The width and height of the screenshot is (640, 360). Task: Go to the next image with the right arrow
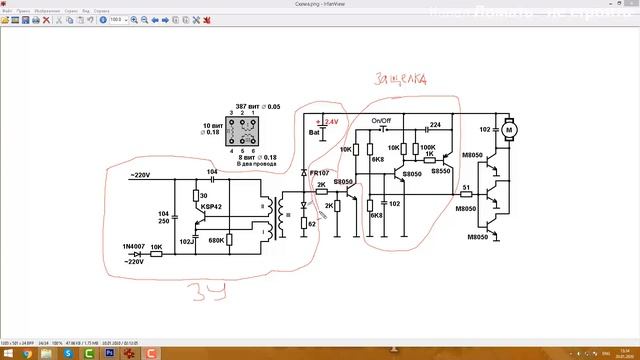coord(165,20)
